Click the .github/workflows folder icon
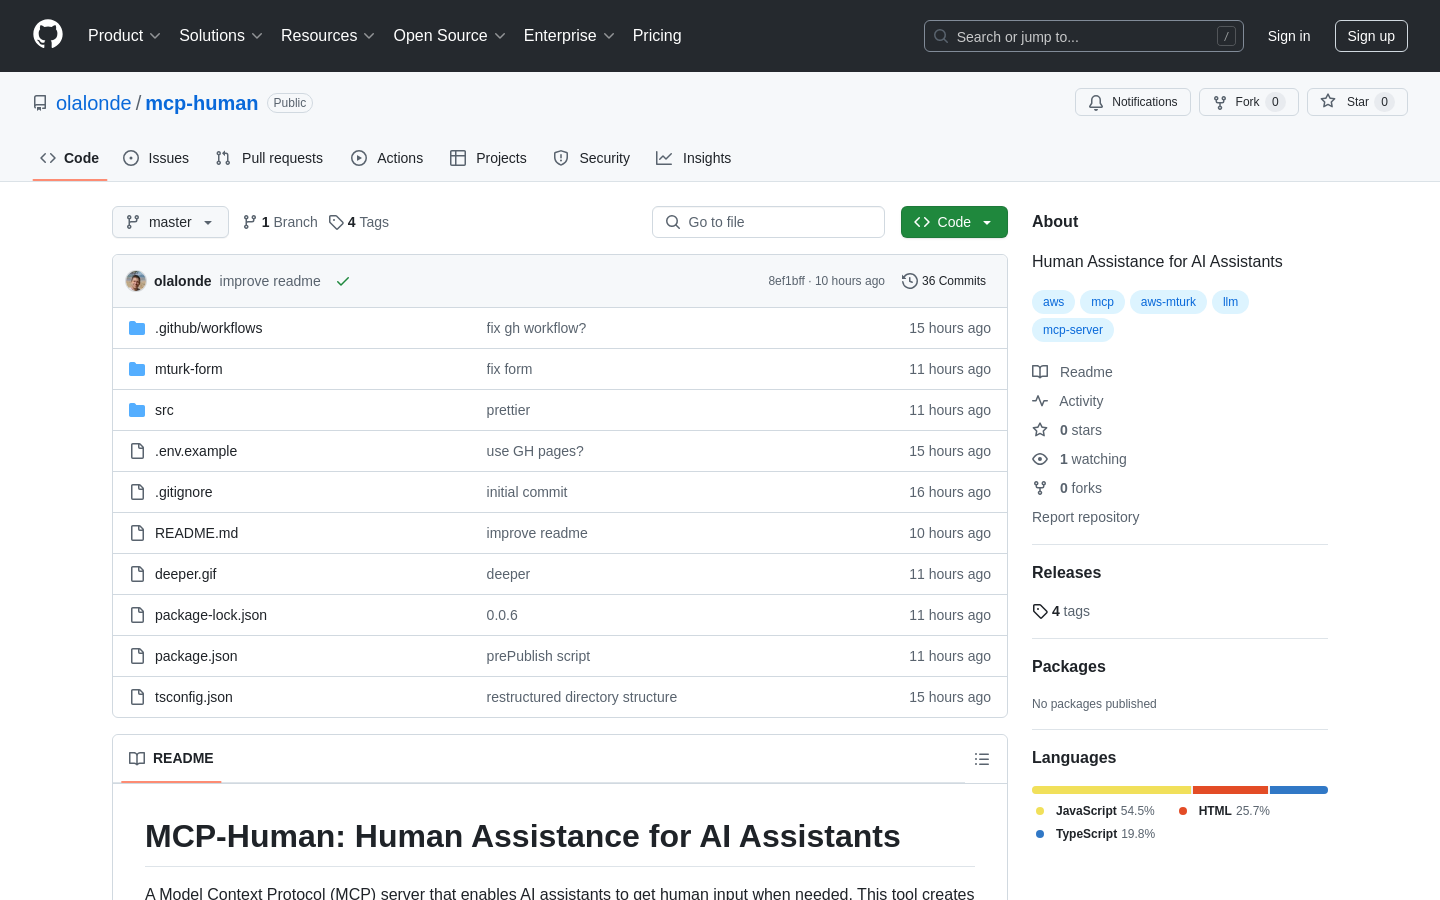 coord(137,328)
